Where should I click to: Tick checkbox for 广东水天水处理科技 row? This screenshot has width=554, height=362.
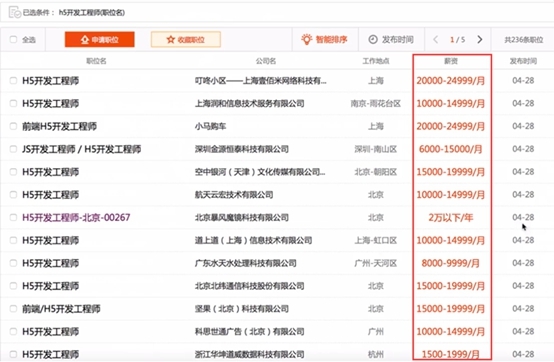13,263
